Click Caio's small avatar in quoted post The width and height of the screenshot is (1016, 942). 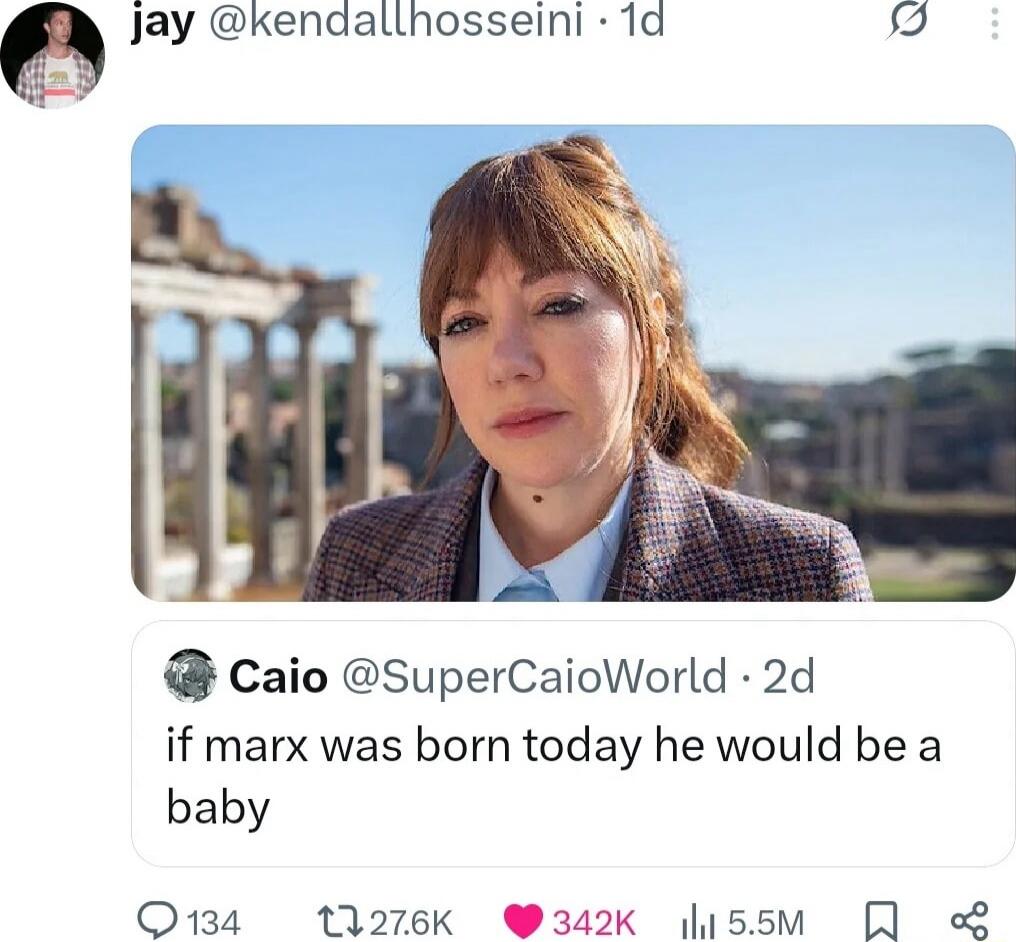[x=190, y=676]
